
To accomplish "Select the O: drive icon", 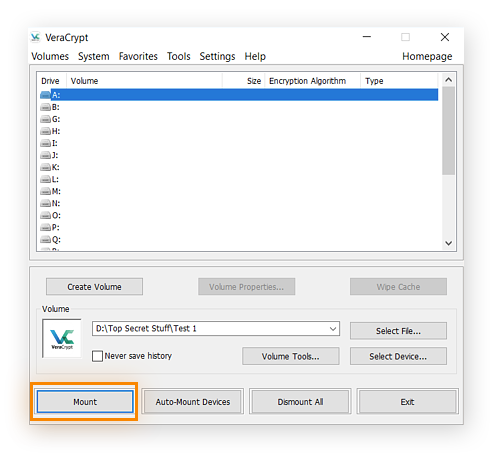I will pyautogui.click(x=45, y=215).
